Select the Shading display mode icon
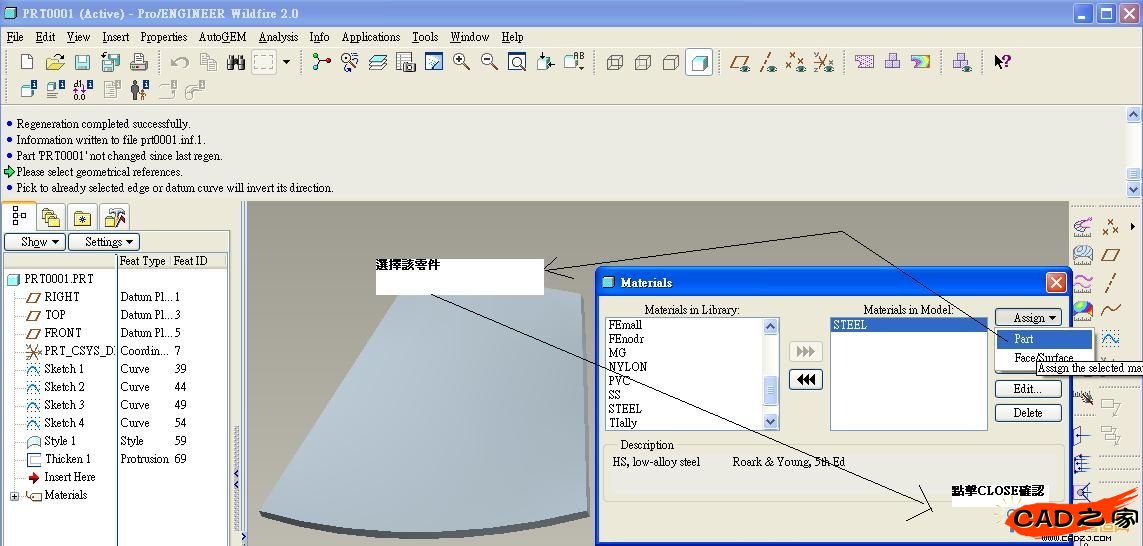The width and height of the screenshot is (1143, 546). pos(699,62)
